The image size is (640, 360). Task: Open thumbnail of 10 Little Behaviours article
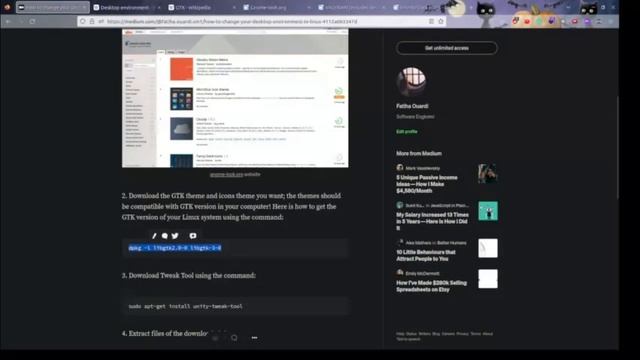click(x=488, y=248)
